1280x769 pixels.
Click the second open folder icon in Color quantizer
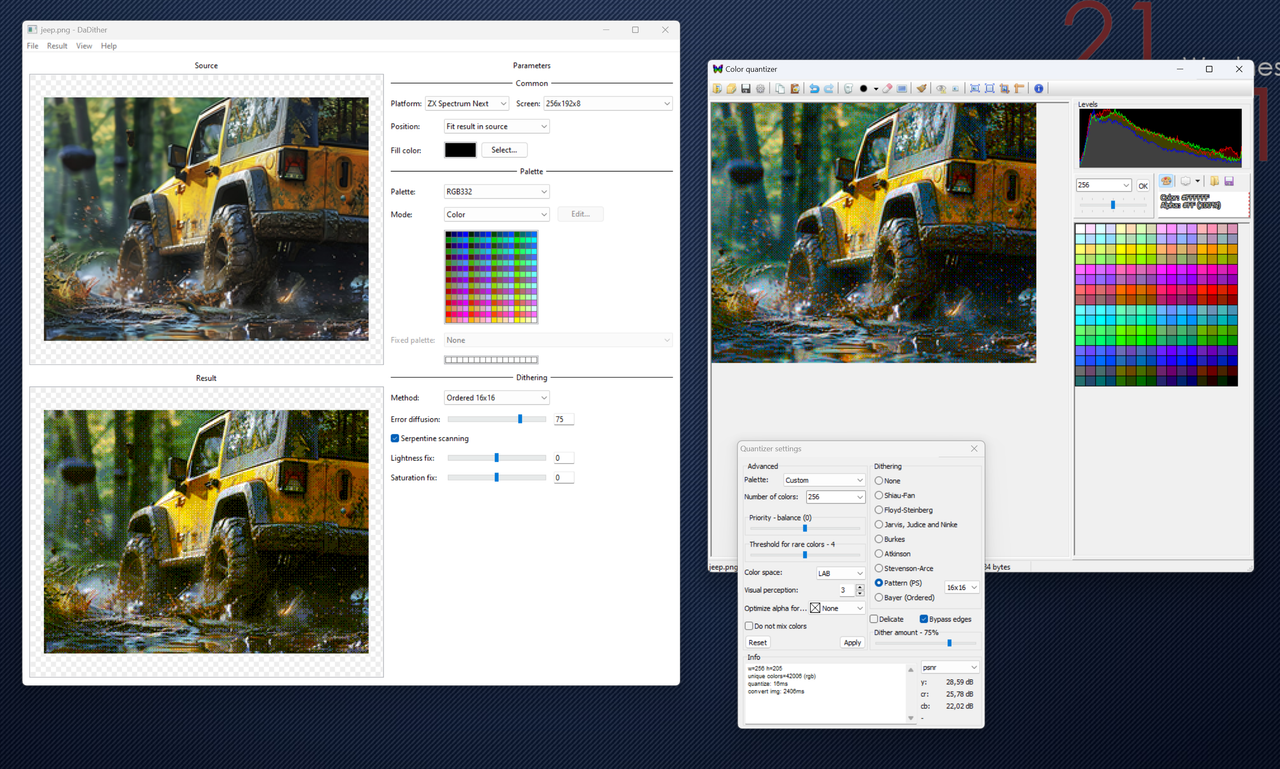(731, 88)
